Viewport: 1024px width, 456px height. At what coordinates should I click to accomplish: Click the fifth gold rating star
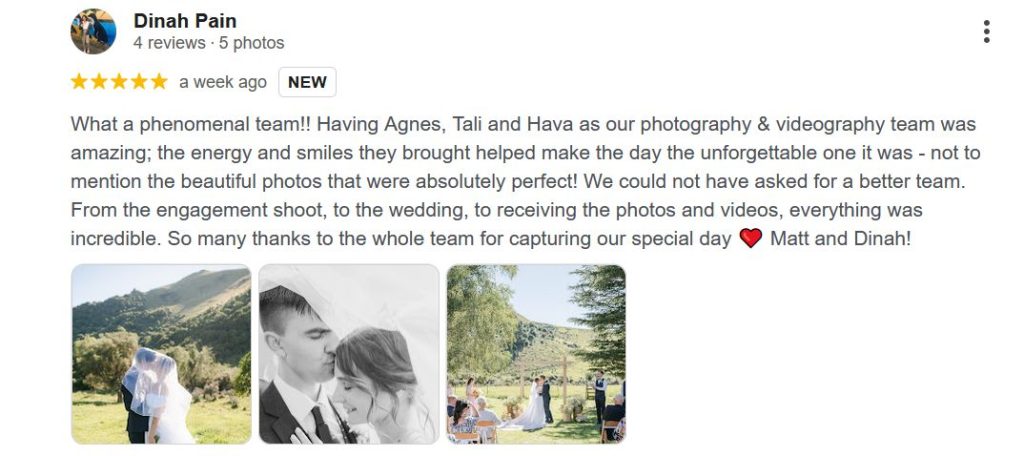[x=158, y=82]
